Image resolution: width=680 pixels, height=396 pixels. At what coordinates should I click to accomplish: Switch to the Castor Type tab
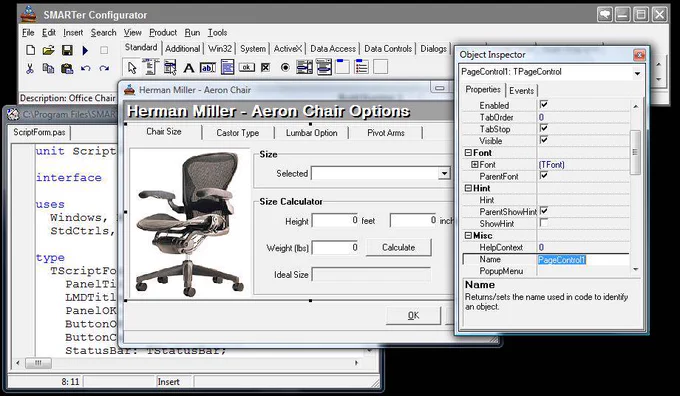click(238, 133)
